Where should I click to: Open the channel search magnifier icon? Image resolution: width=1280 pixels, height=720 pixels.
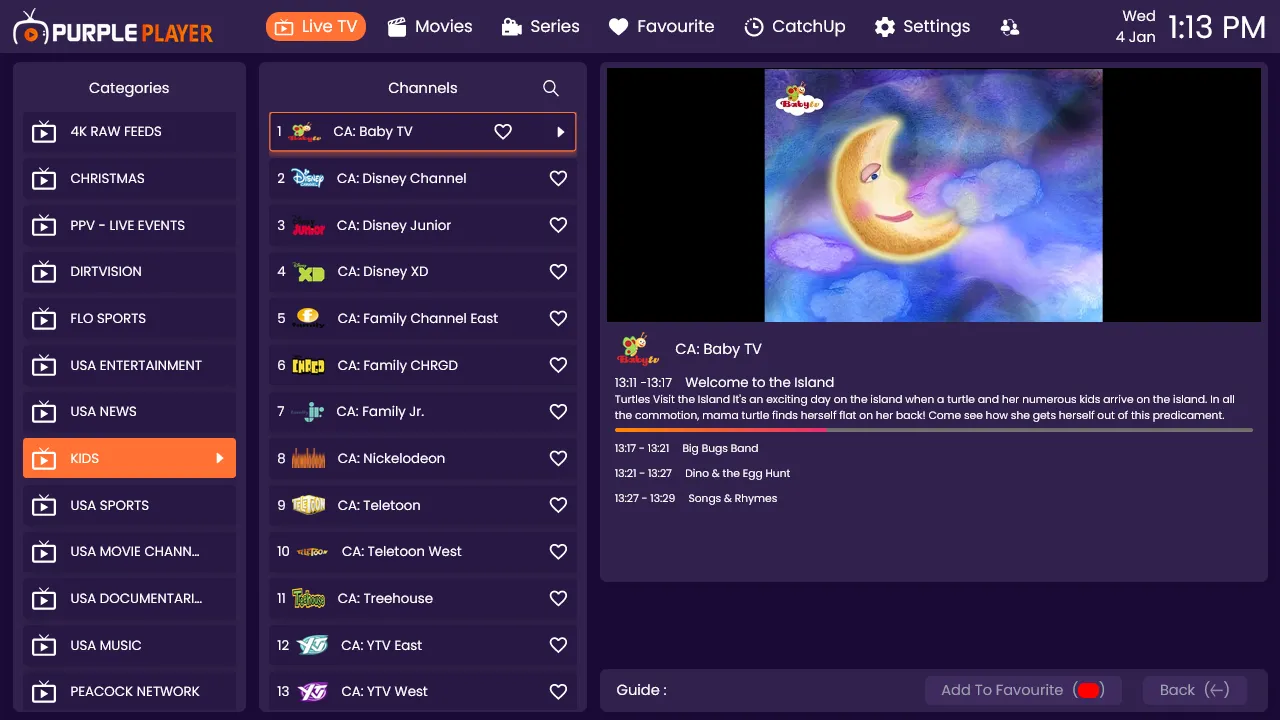[x=550, y=88]
